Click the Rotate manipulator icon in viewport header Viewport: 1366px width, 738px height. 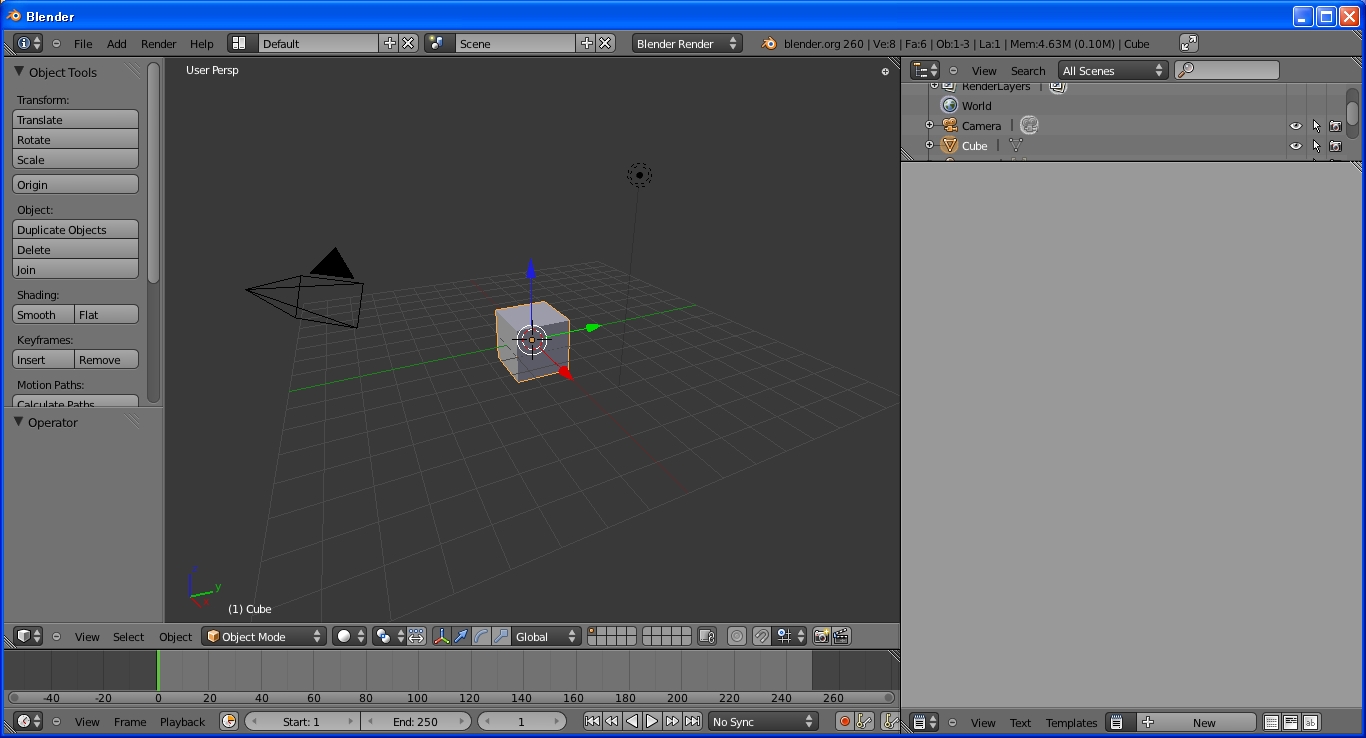click(481, 636)
